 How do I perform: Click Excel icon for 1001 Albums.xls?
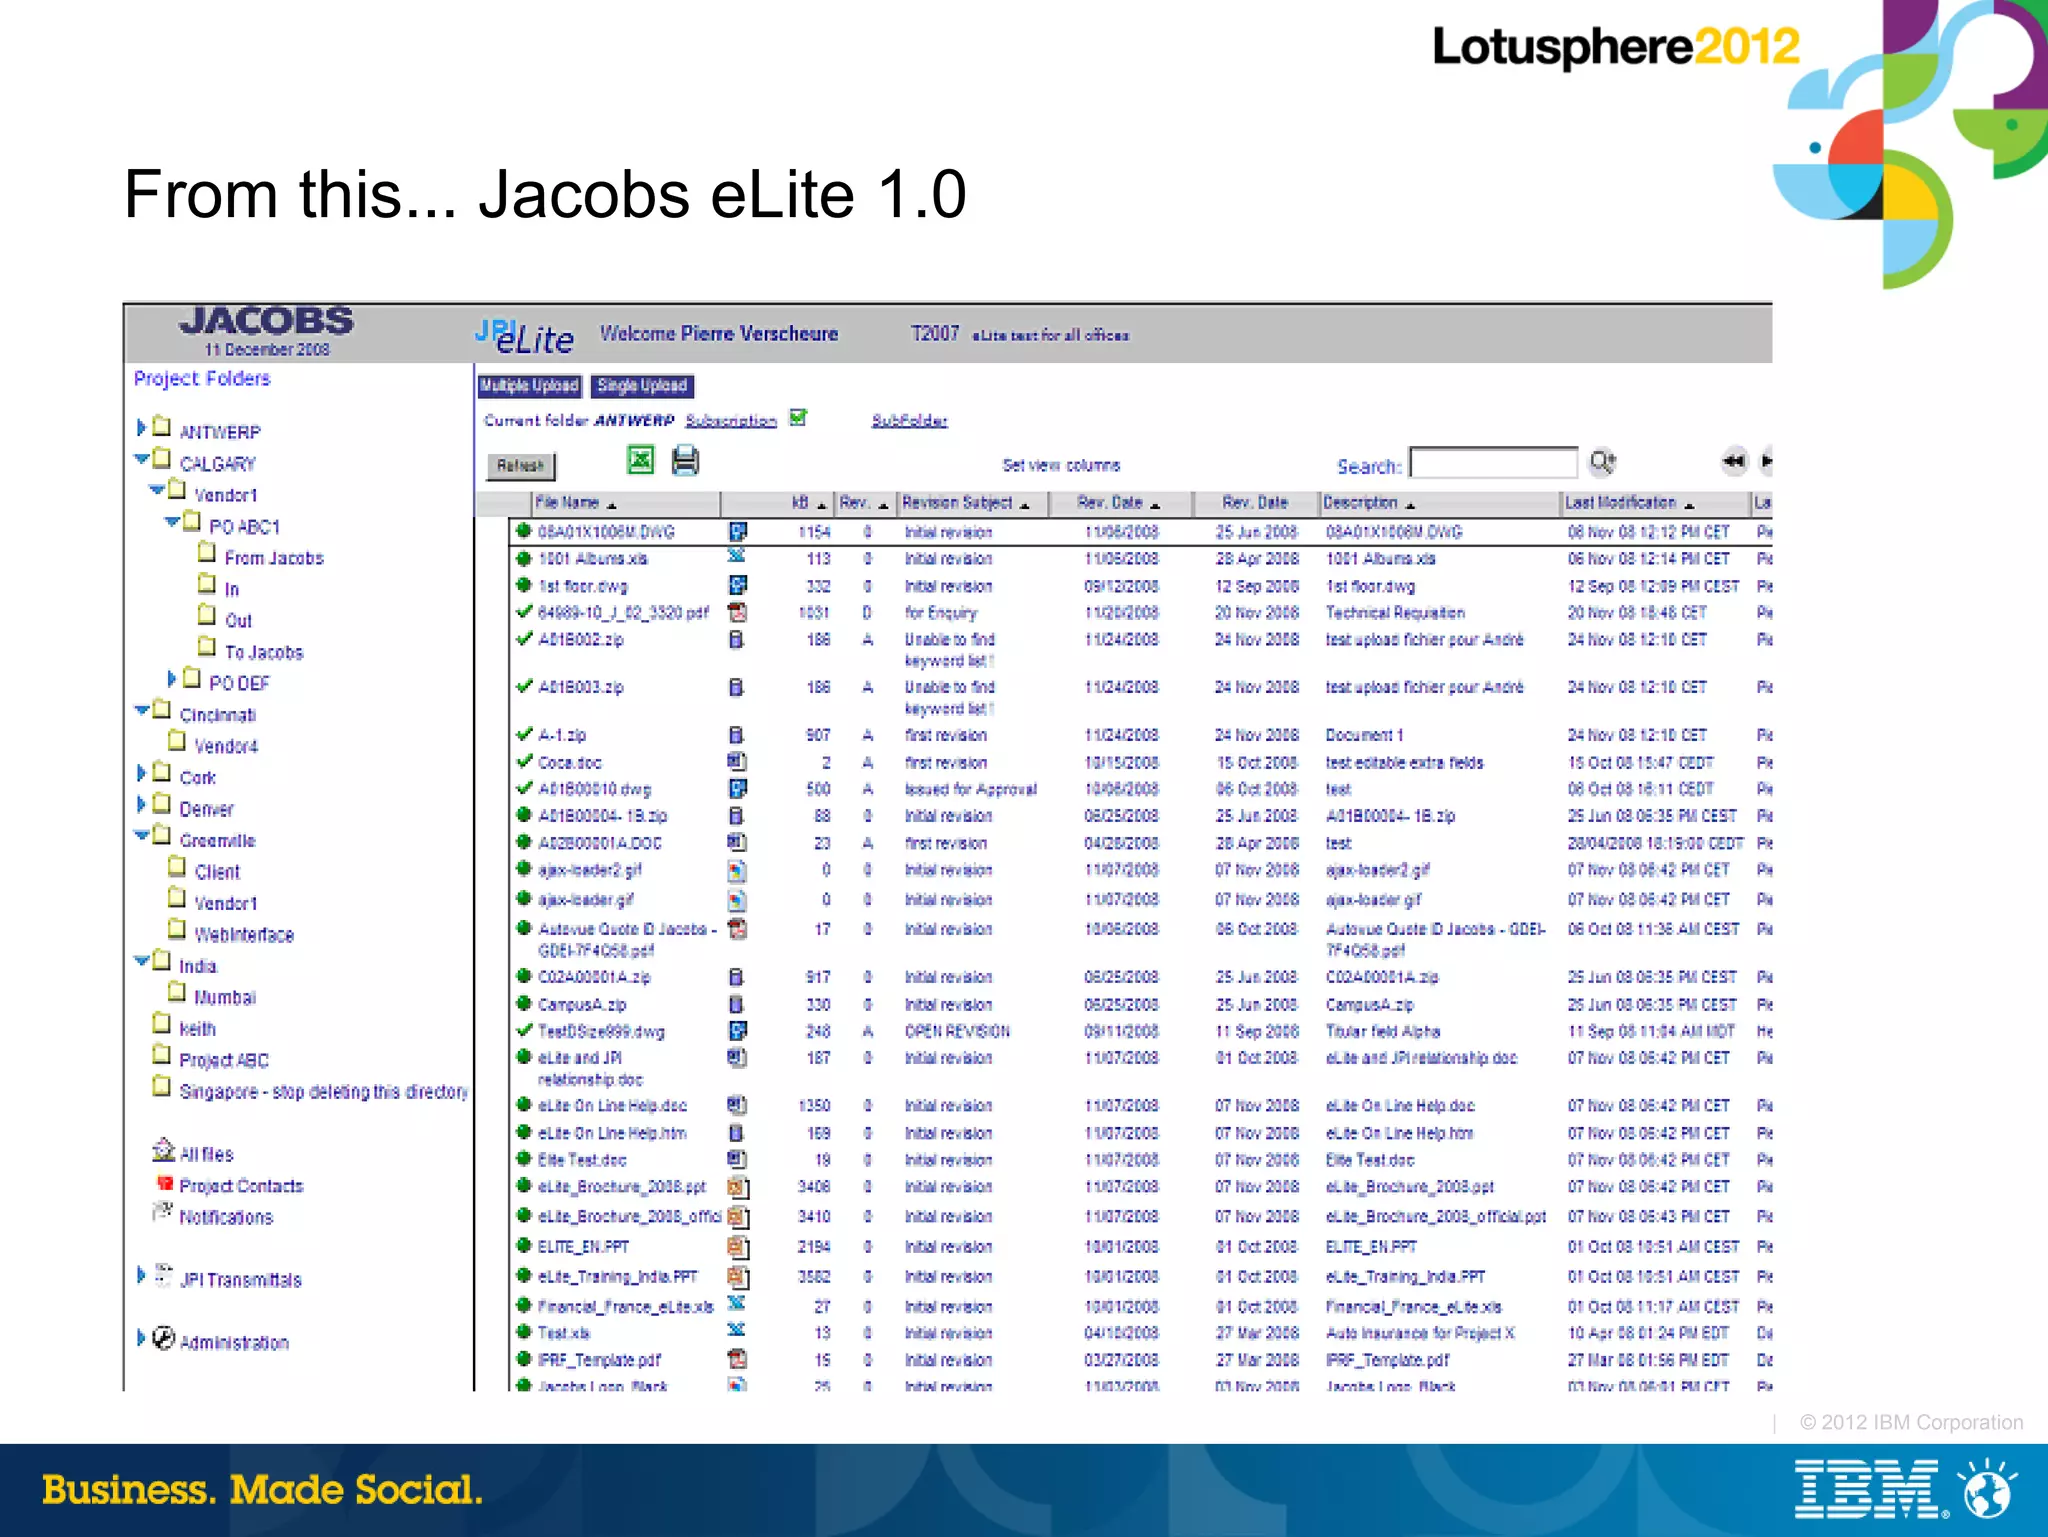(x=736, y=556)
